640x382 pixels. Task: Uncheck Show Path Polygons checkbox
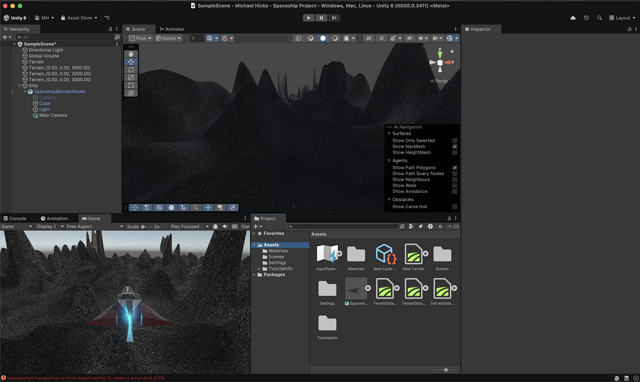454,168
